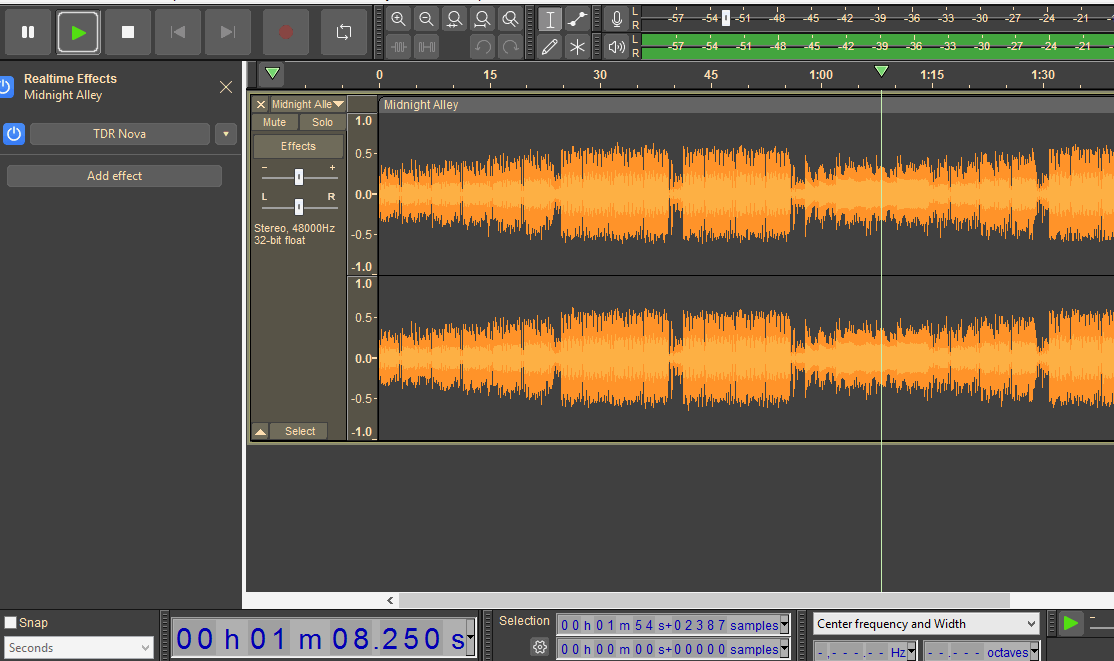Click the green playhead marker on timeline
Screen dimensions: 1114x661
pos(881,71)
